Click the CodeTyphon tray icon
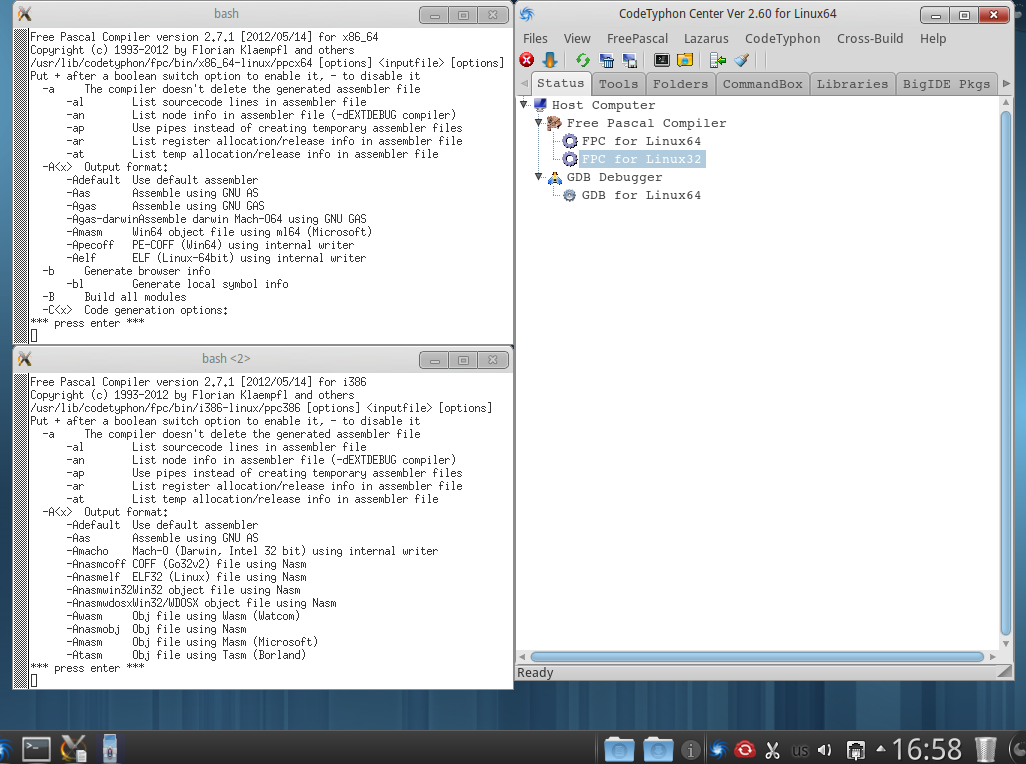Screen dimensions: 1026x764 [719, 750]
